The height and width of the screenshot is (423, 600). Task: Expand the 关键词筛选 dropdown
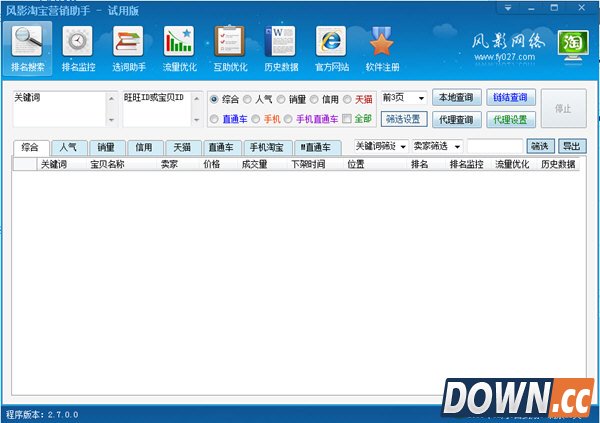pyautogui.click(x=403, y=147)
